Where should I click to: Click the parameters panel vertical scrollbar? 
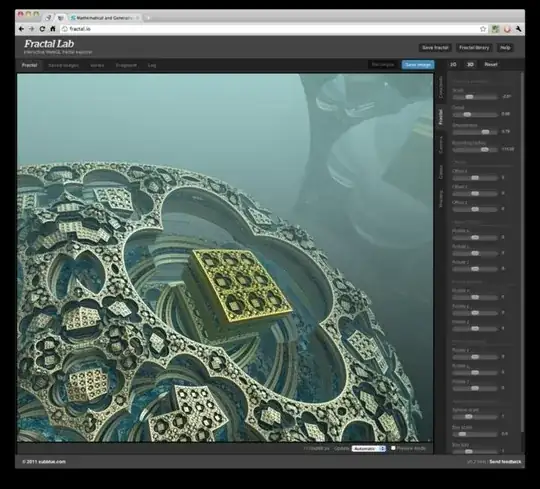(522, 251)
